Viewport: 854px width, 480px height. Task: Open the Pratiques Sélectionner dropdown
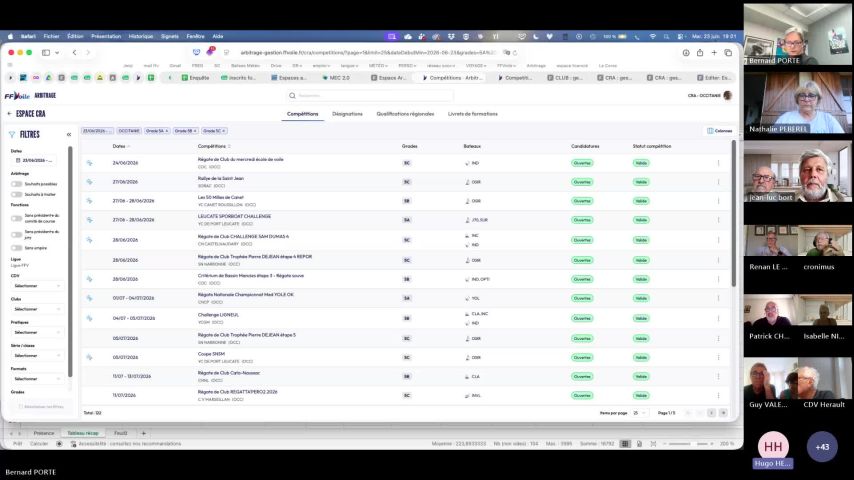36,332
